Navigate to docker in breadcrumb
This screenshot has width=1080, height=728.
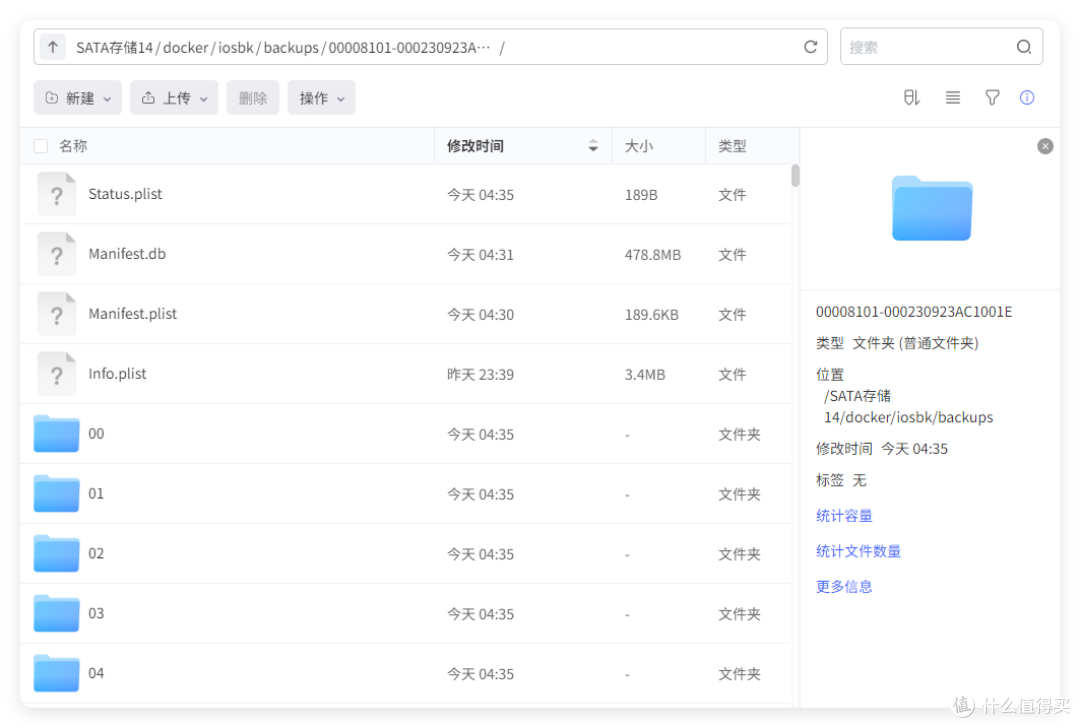pos(185,48)
